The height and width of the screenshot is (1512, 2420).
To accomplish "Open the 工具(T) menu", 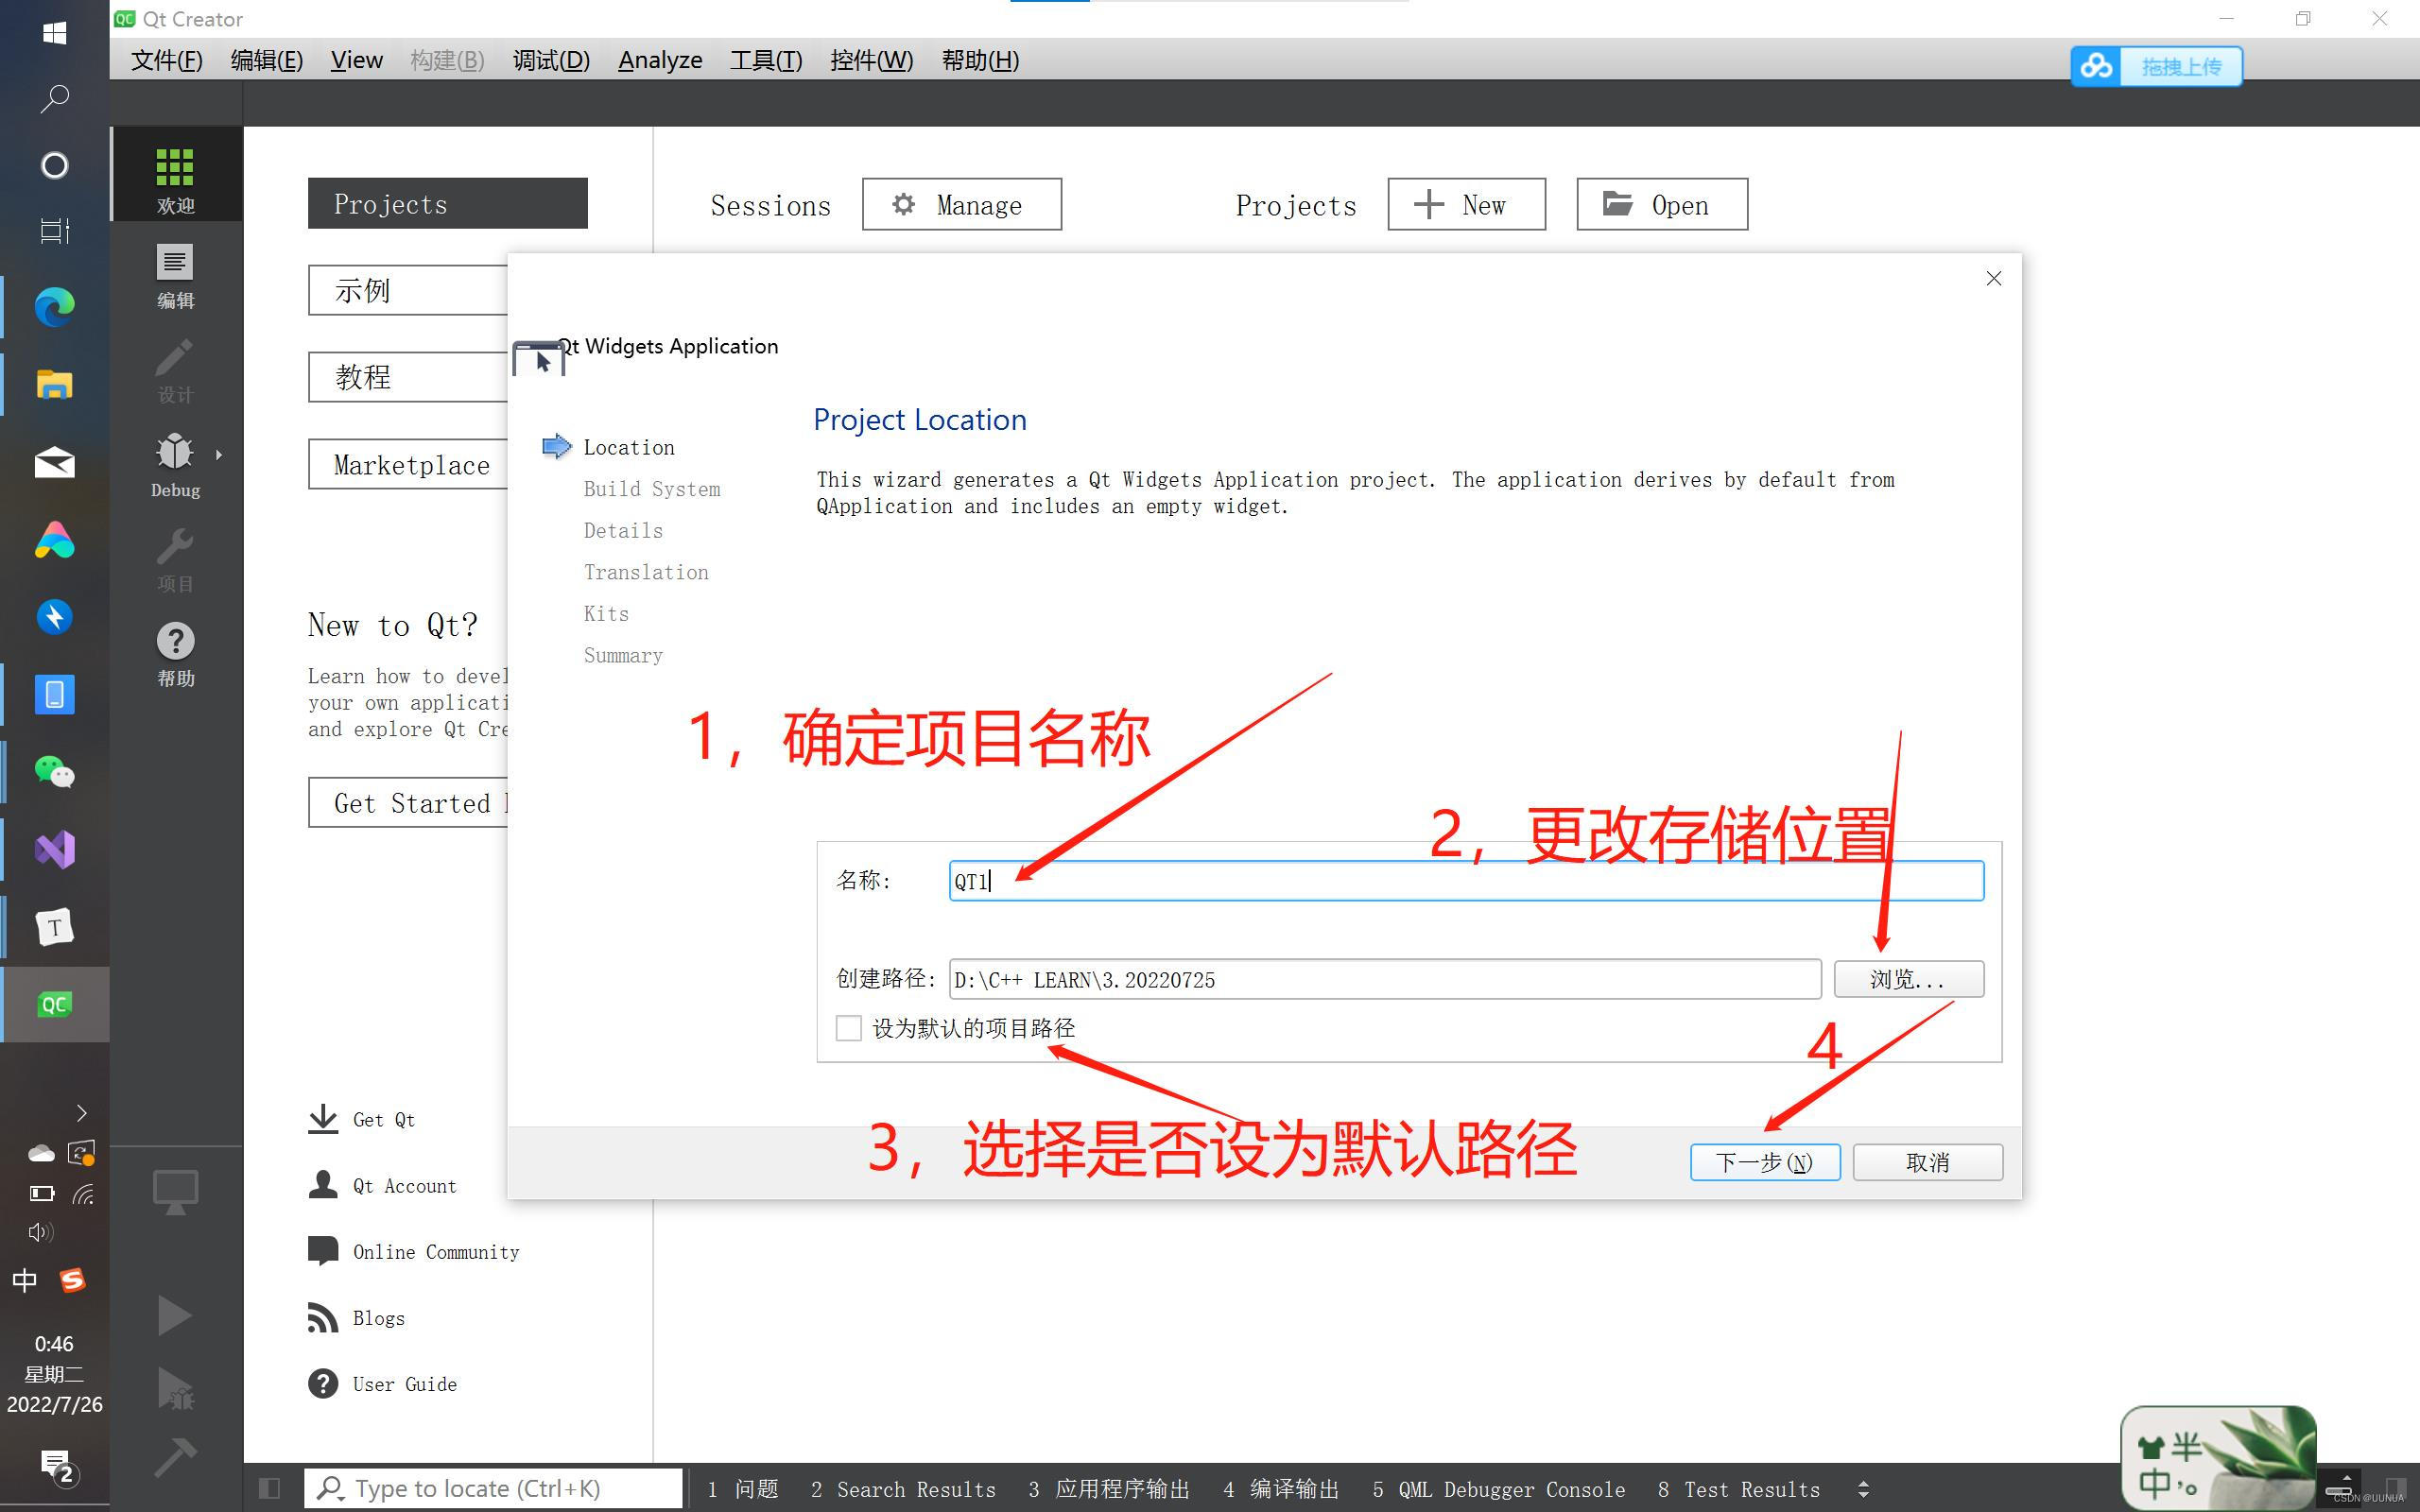I will [x=766, y=60].
